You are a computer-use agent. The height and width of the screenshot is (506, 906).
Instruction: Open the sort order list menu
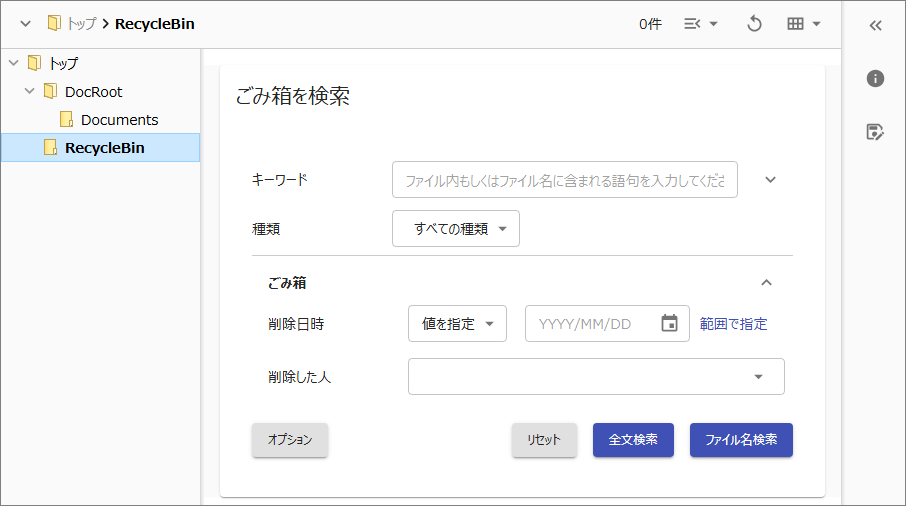pyautogui.click(x=700, y=24)
